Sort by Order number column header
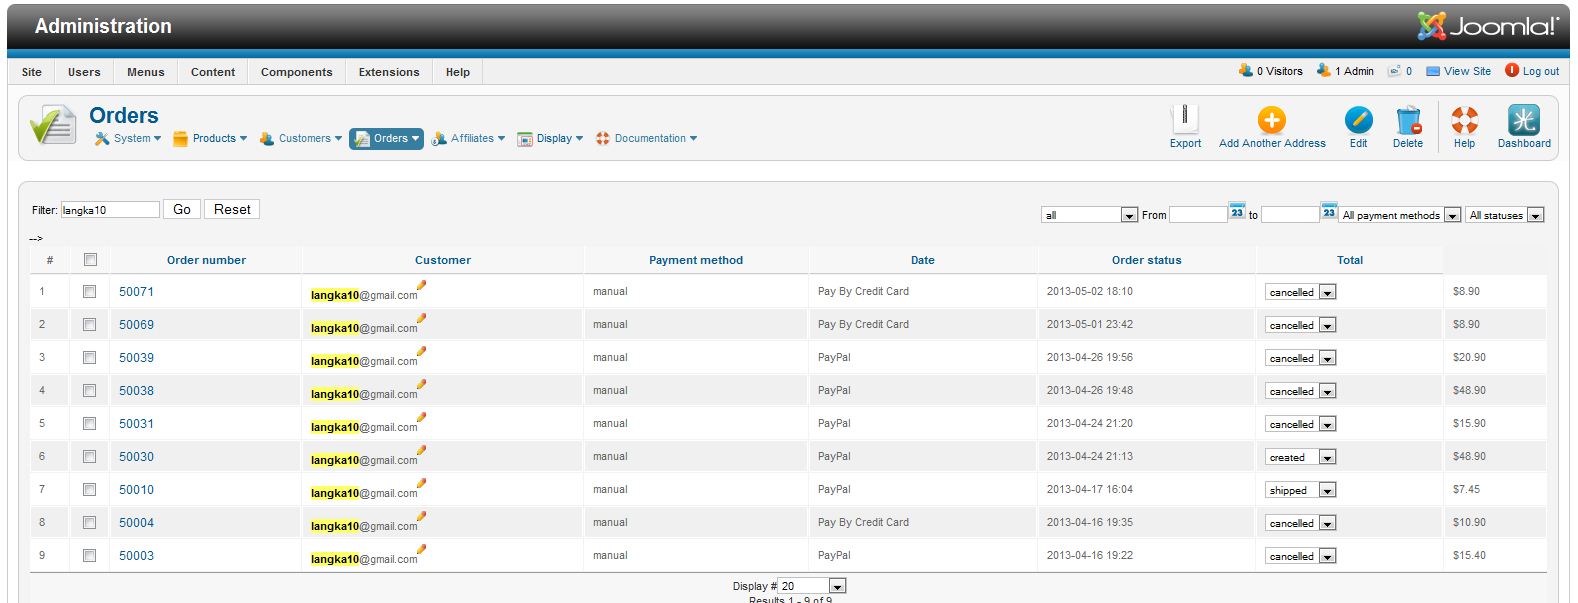Viewport: 1578px width, 603px height. 206,260
